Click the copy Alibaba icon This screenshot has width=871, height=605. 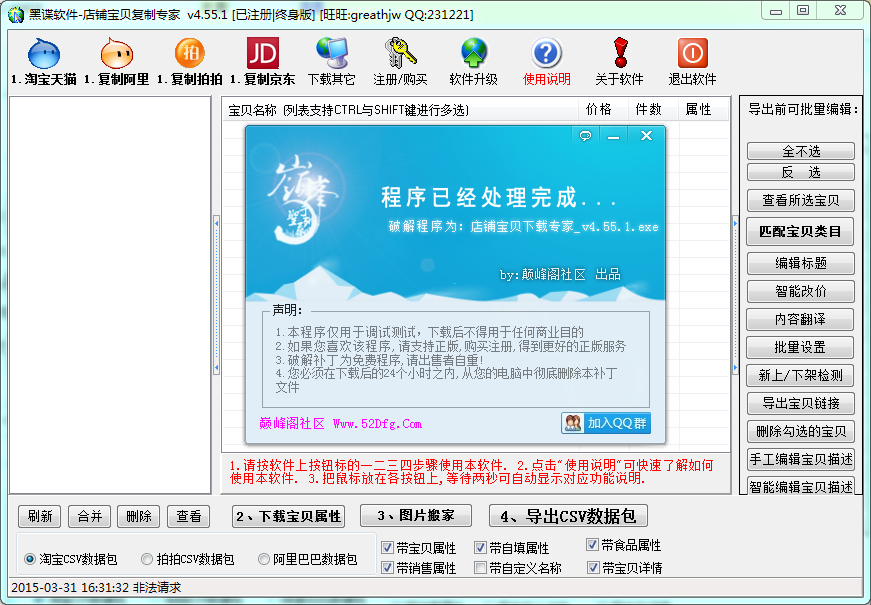tap(117, 61)
